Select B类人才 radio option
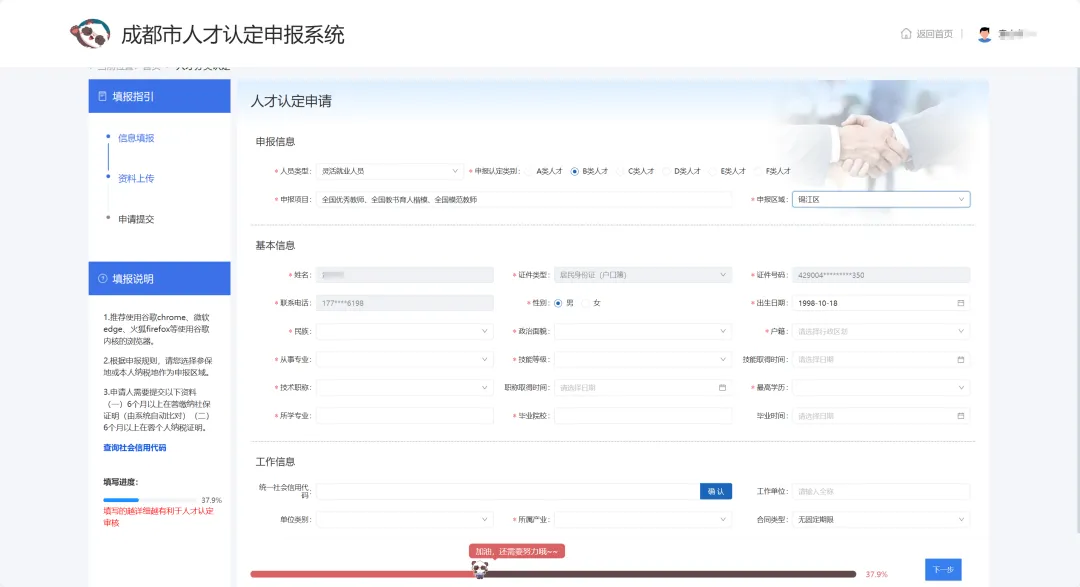1080x587 pixels. [x=574, y=171]
